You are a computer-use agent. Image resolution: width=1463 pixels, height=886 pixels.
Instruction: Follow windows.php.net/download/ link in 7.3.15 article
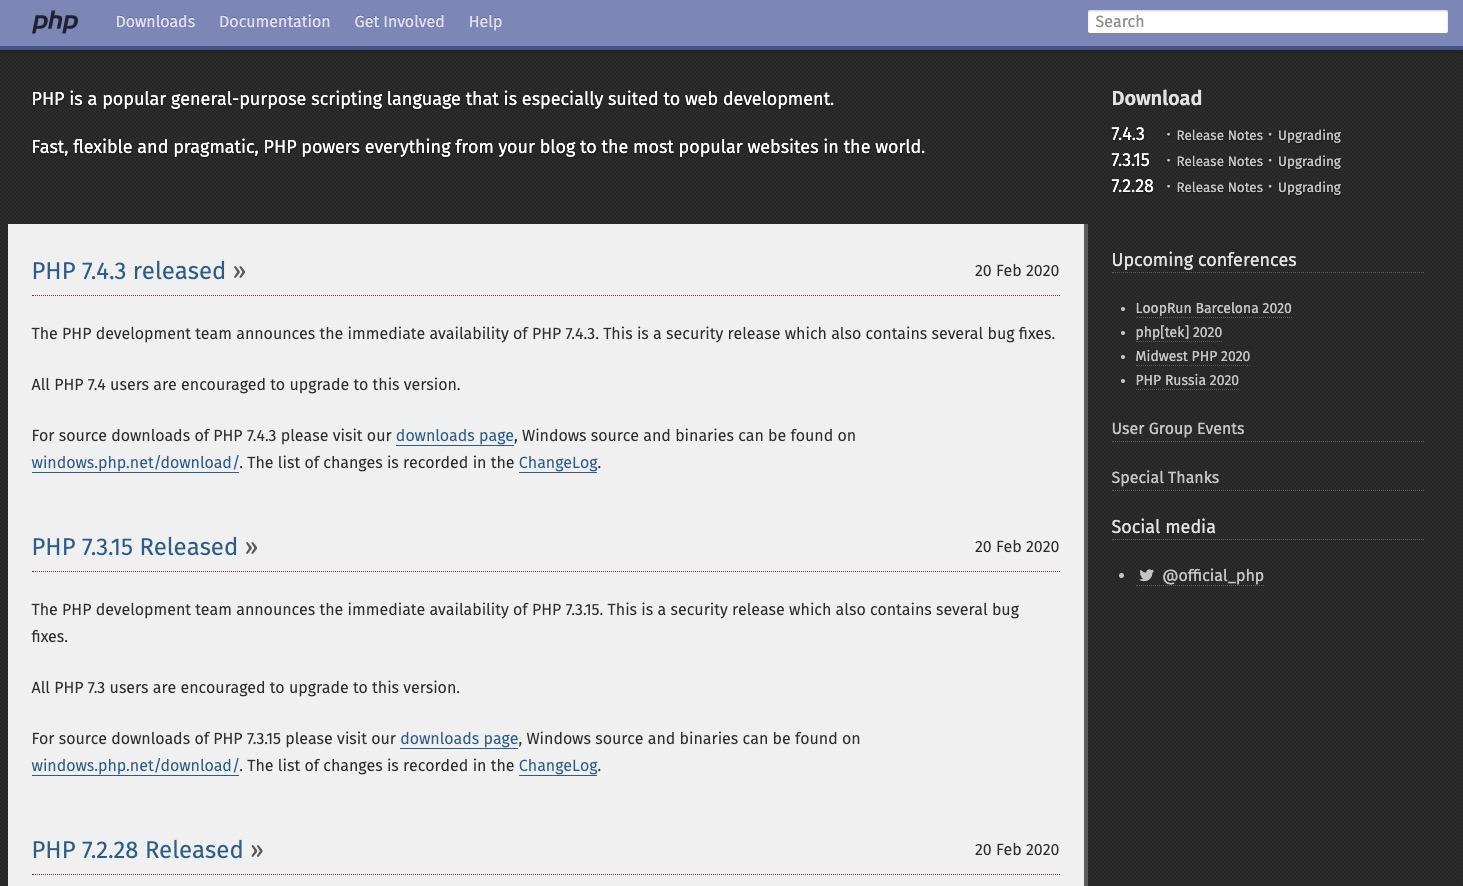[135, 766]
